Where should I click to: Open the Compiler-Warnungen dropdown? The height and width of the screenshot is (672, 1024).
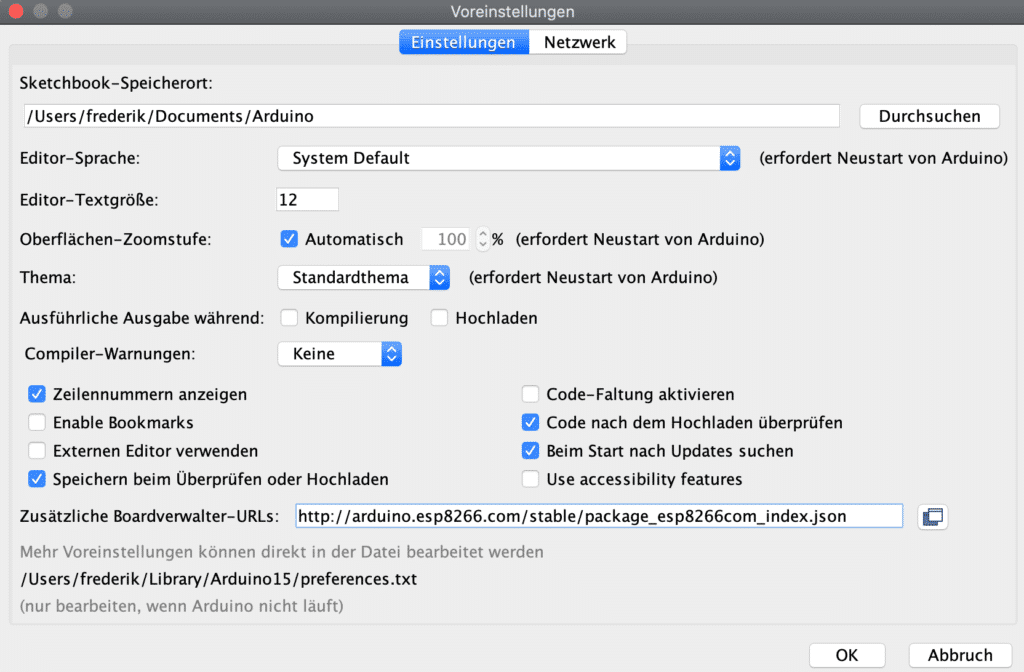(339, 354)
